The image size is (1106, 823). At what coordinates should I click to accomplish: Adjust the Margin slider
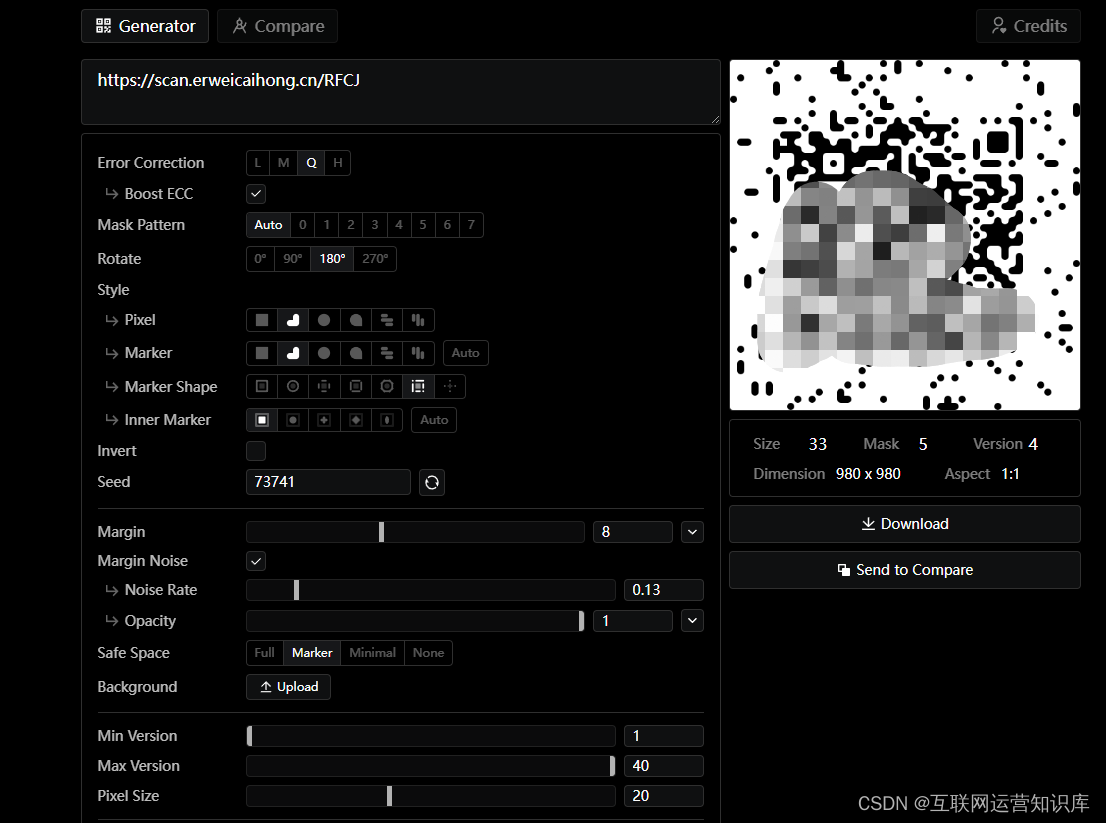point(415,532)
